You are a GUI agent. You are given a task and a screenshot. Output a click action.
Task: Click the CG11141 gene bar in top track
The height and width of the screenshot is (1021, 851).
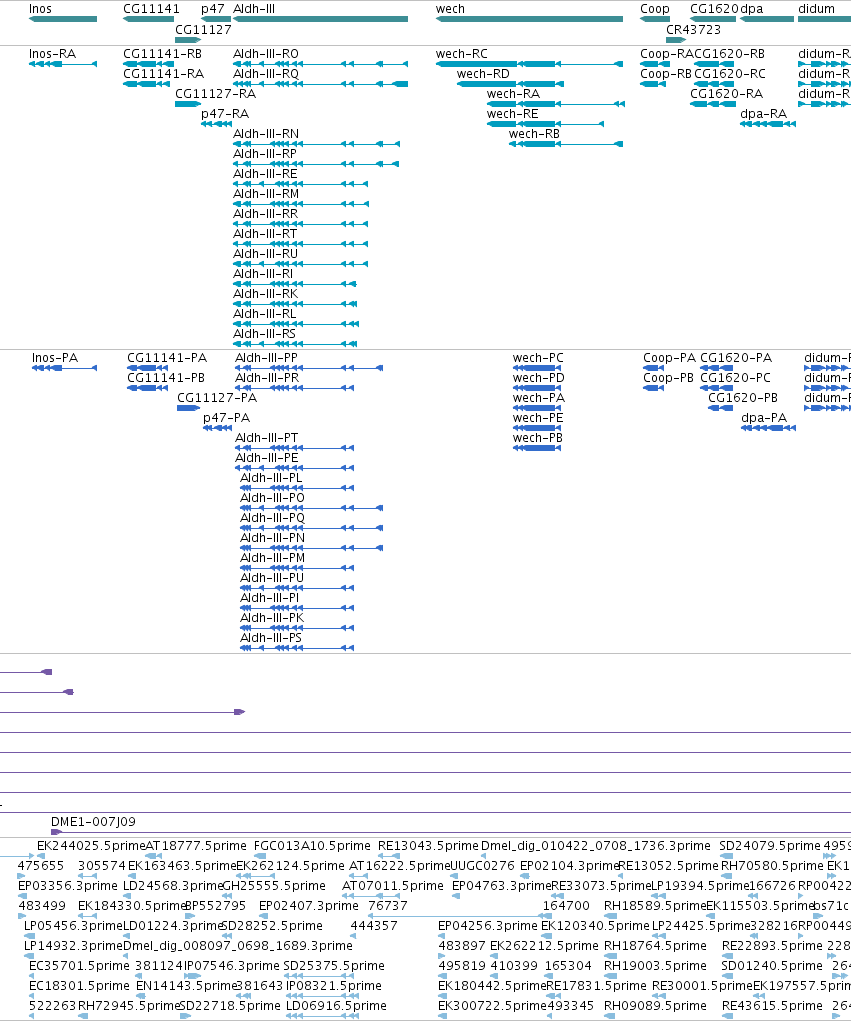pyautogui.click(x=148, y=19)
